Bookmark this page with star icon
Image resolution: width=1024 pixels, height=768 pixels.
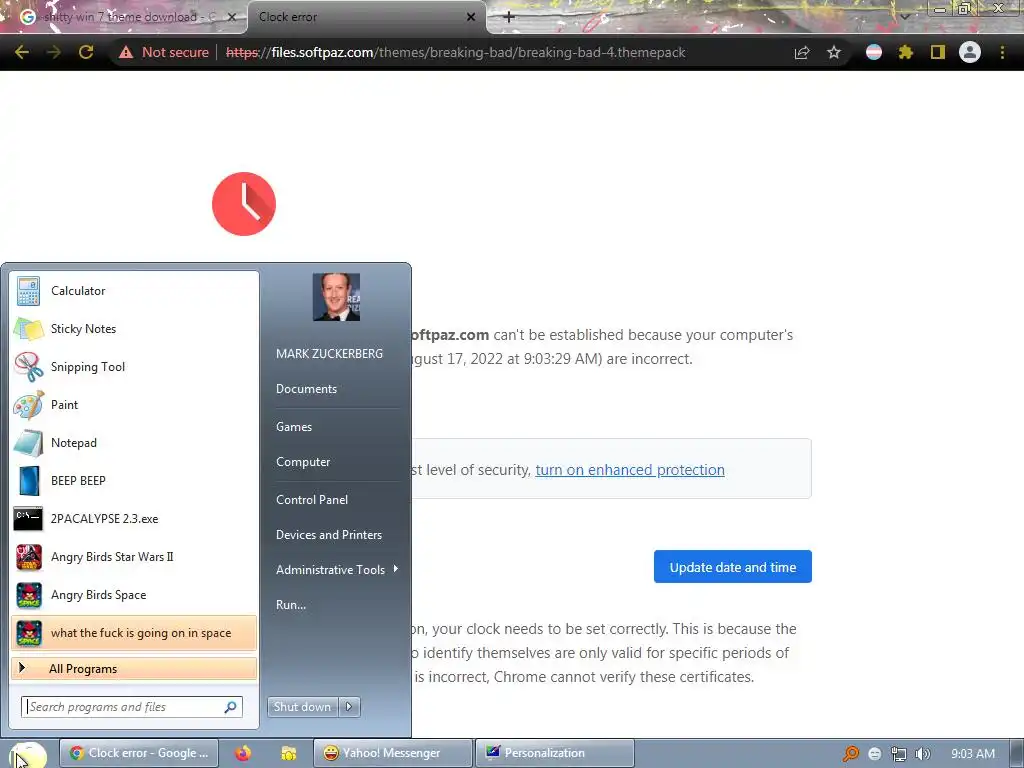(834, 52)
